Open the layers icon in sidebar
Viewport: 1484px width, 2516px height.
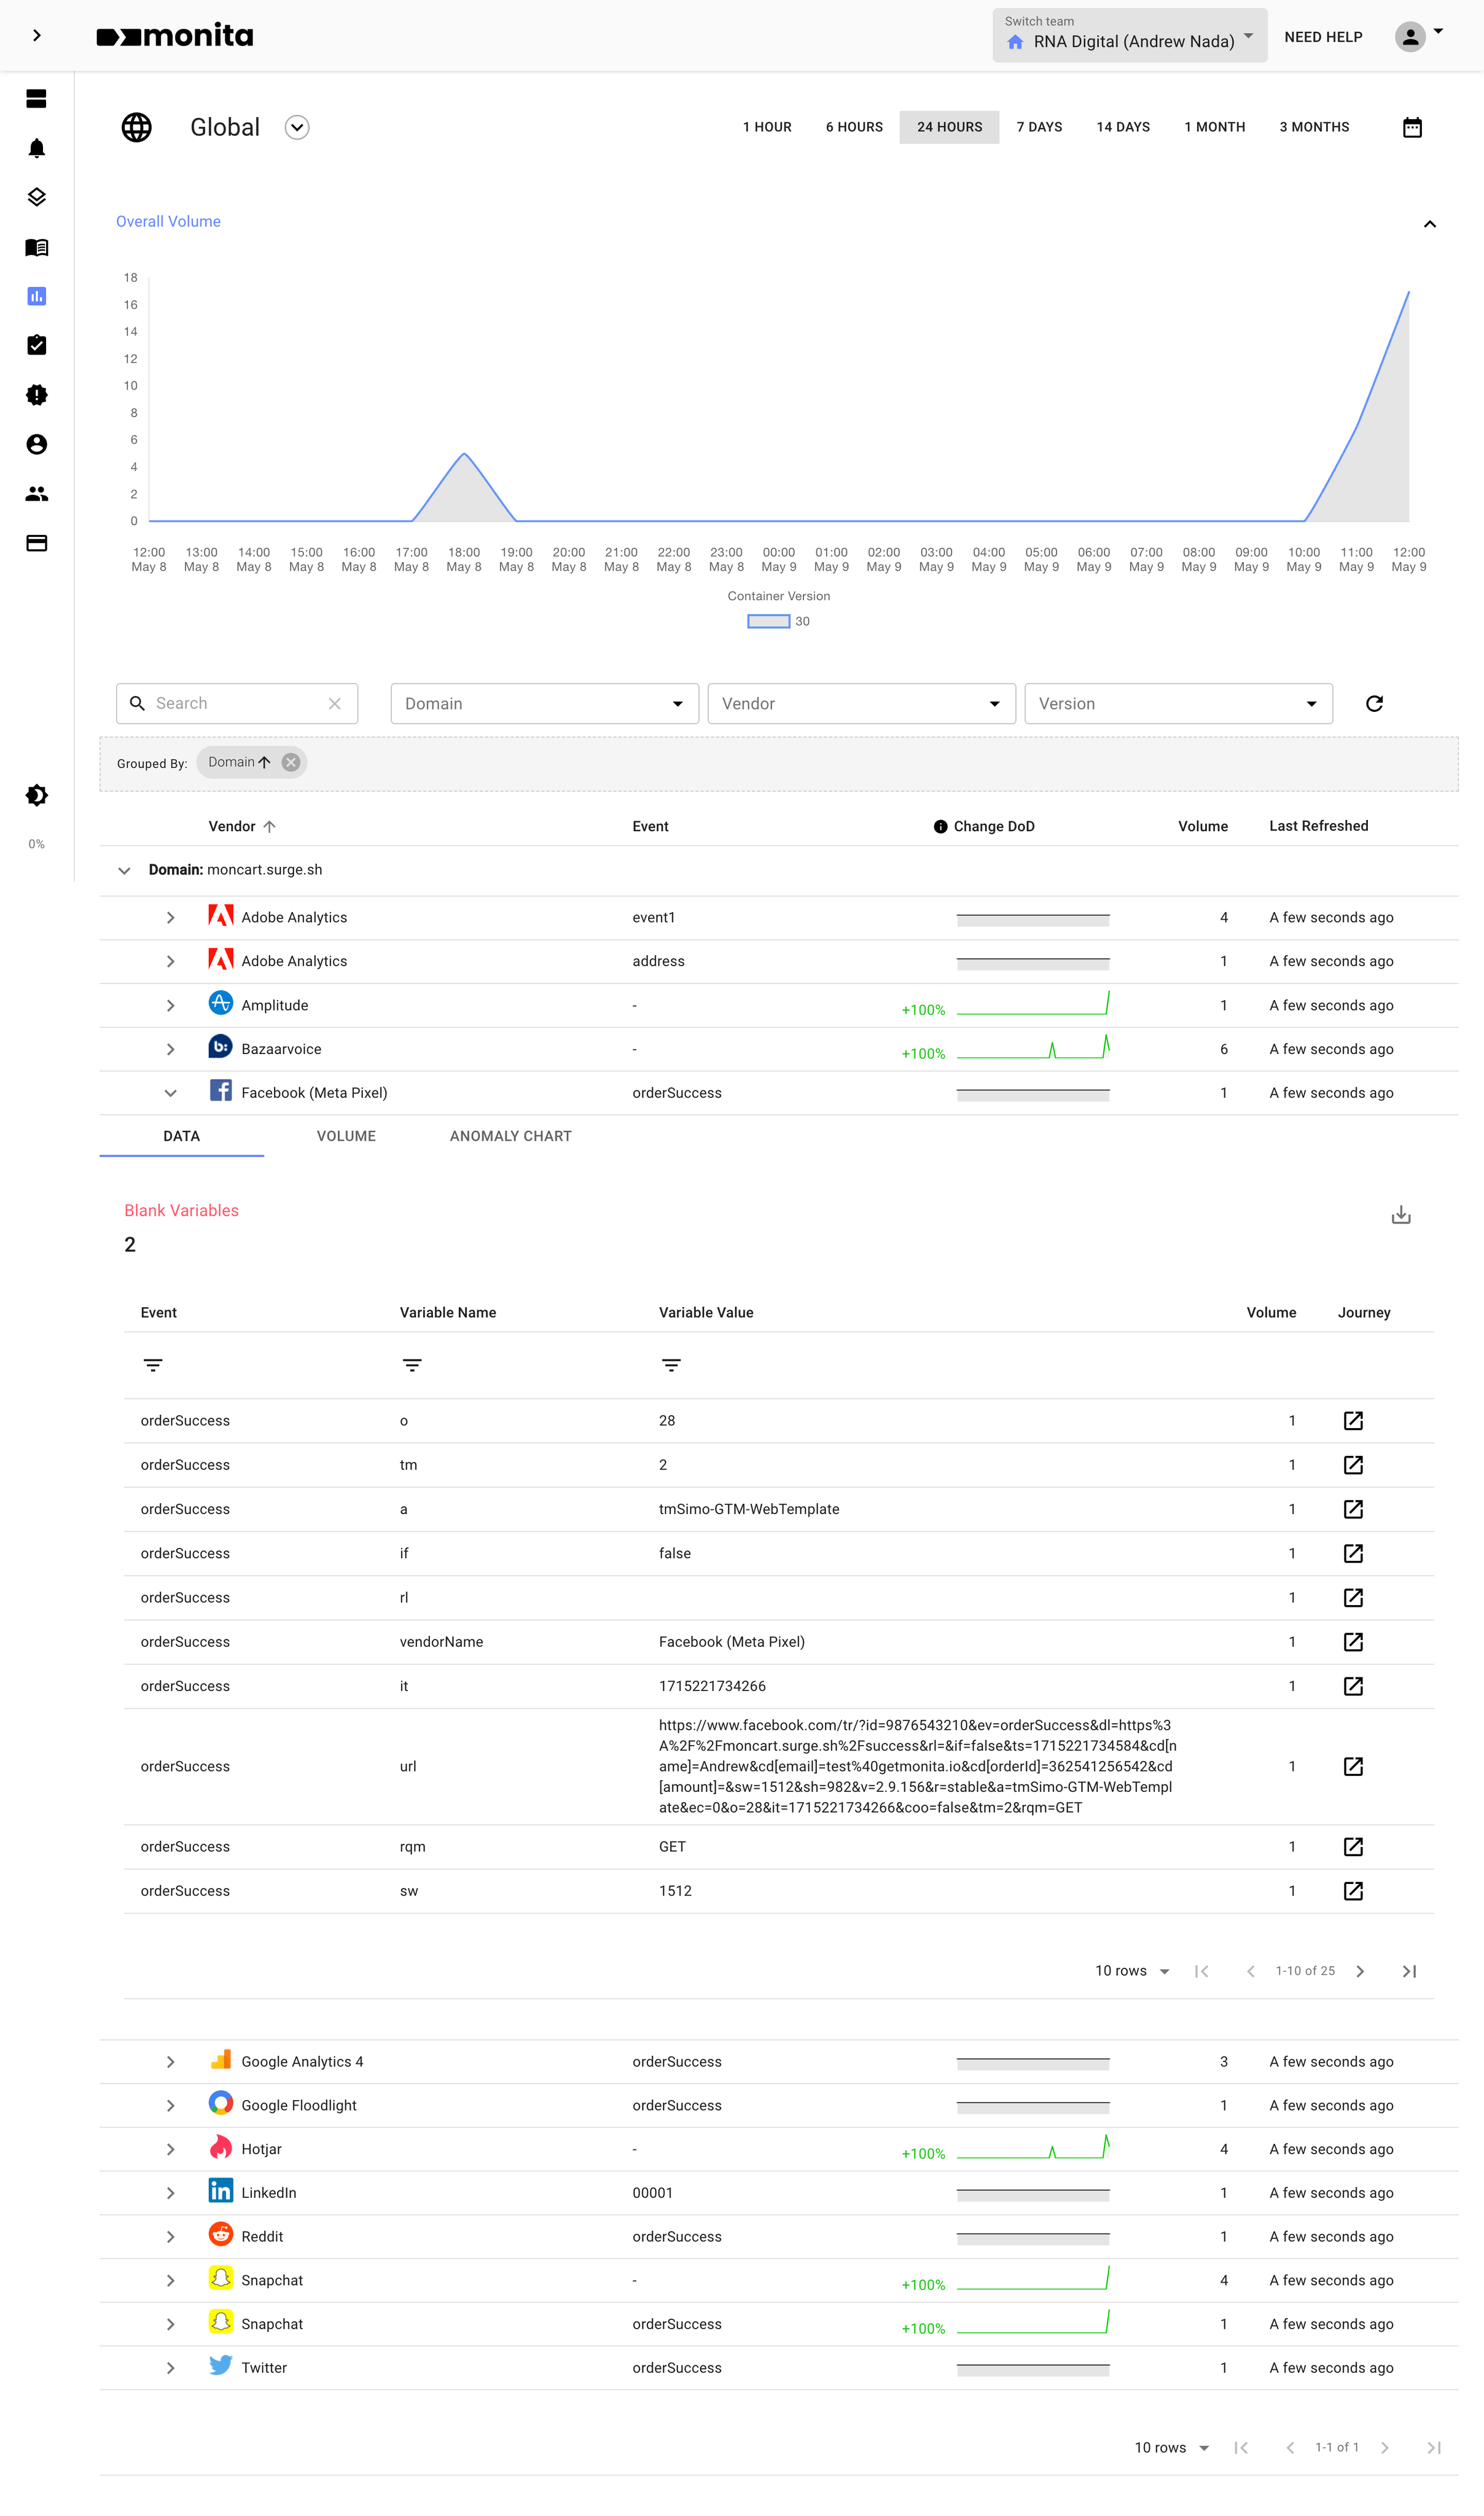[37, 197]
